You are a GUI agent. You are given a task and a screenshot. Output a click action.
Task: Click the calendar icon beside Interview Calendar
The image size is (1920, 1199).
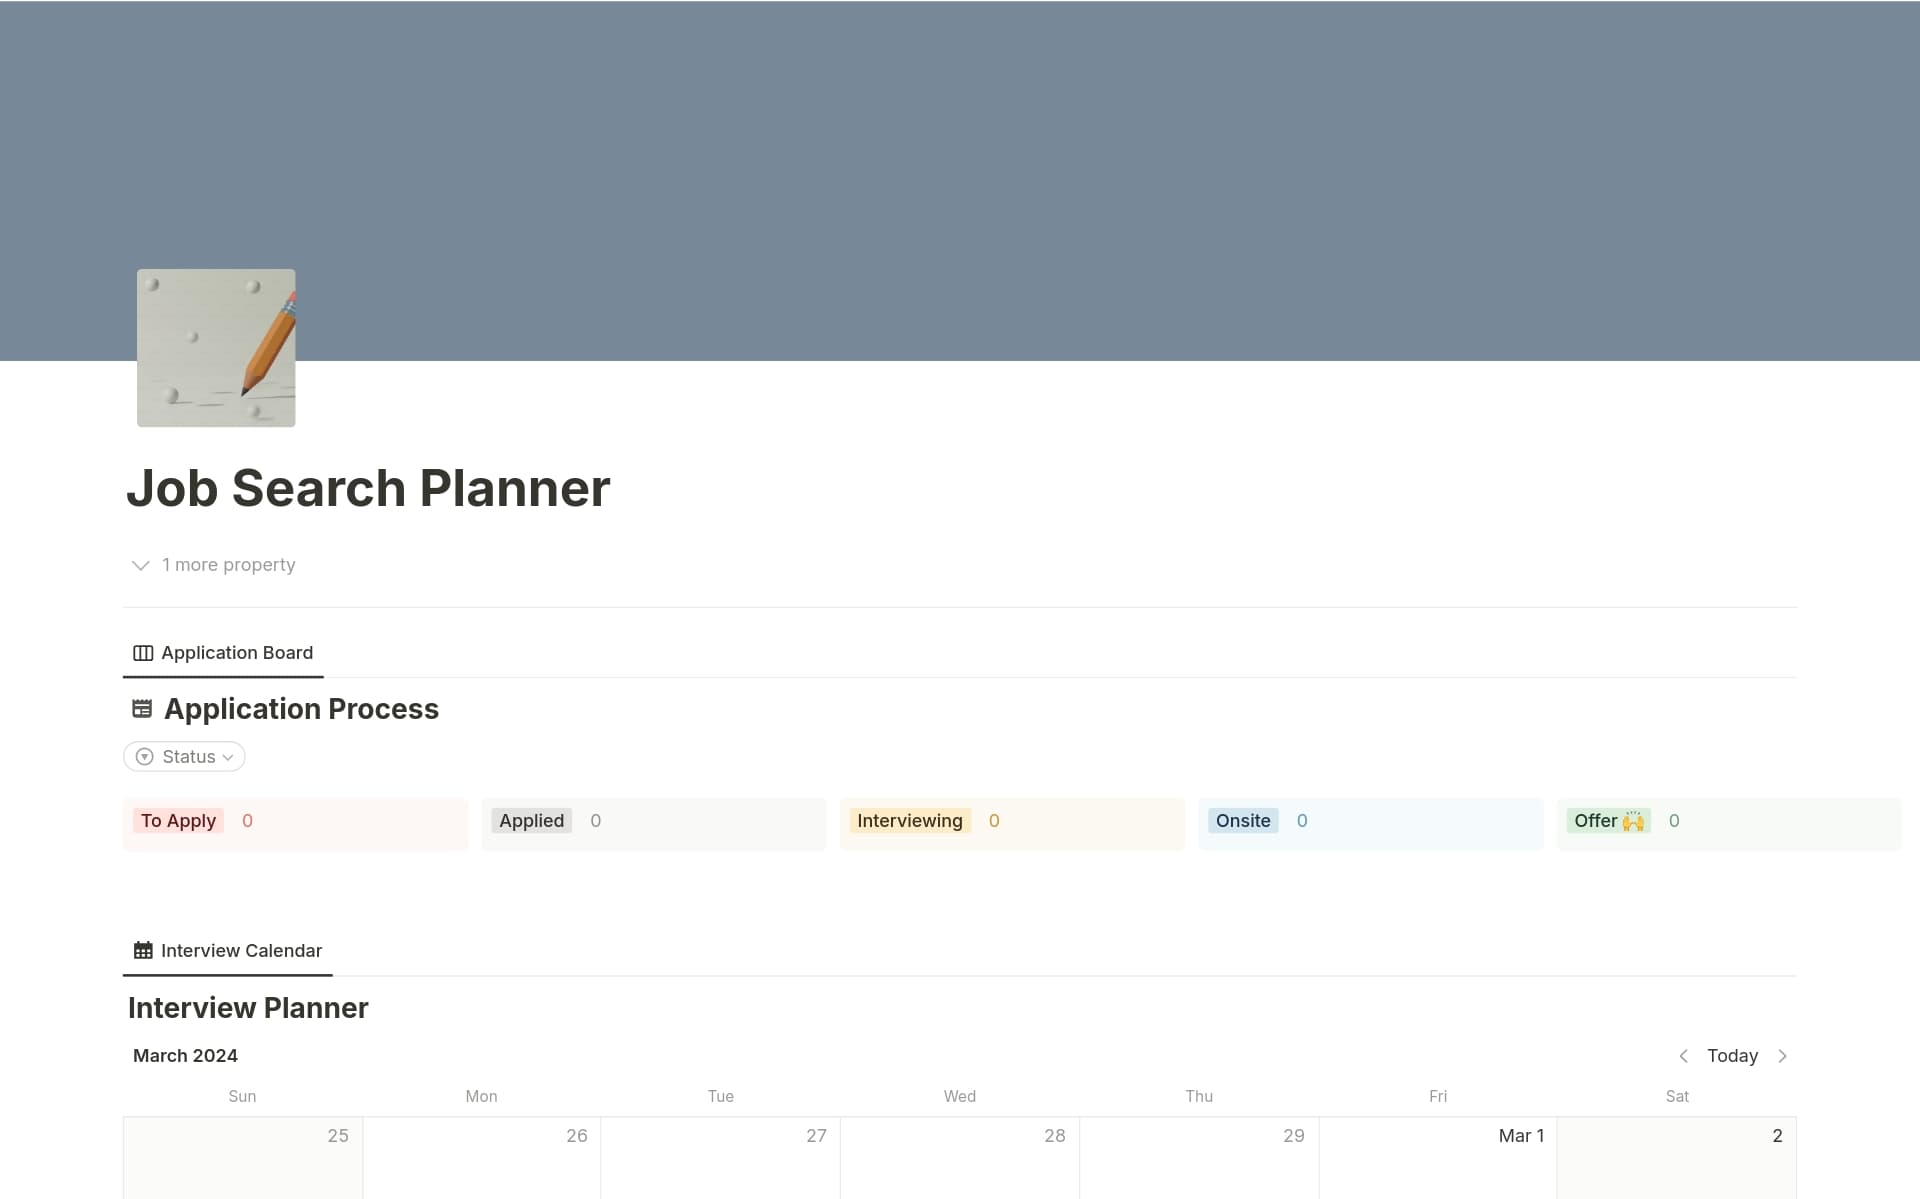[x=143, y=950]
